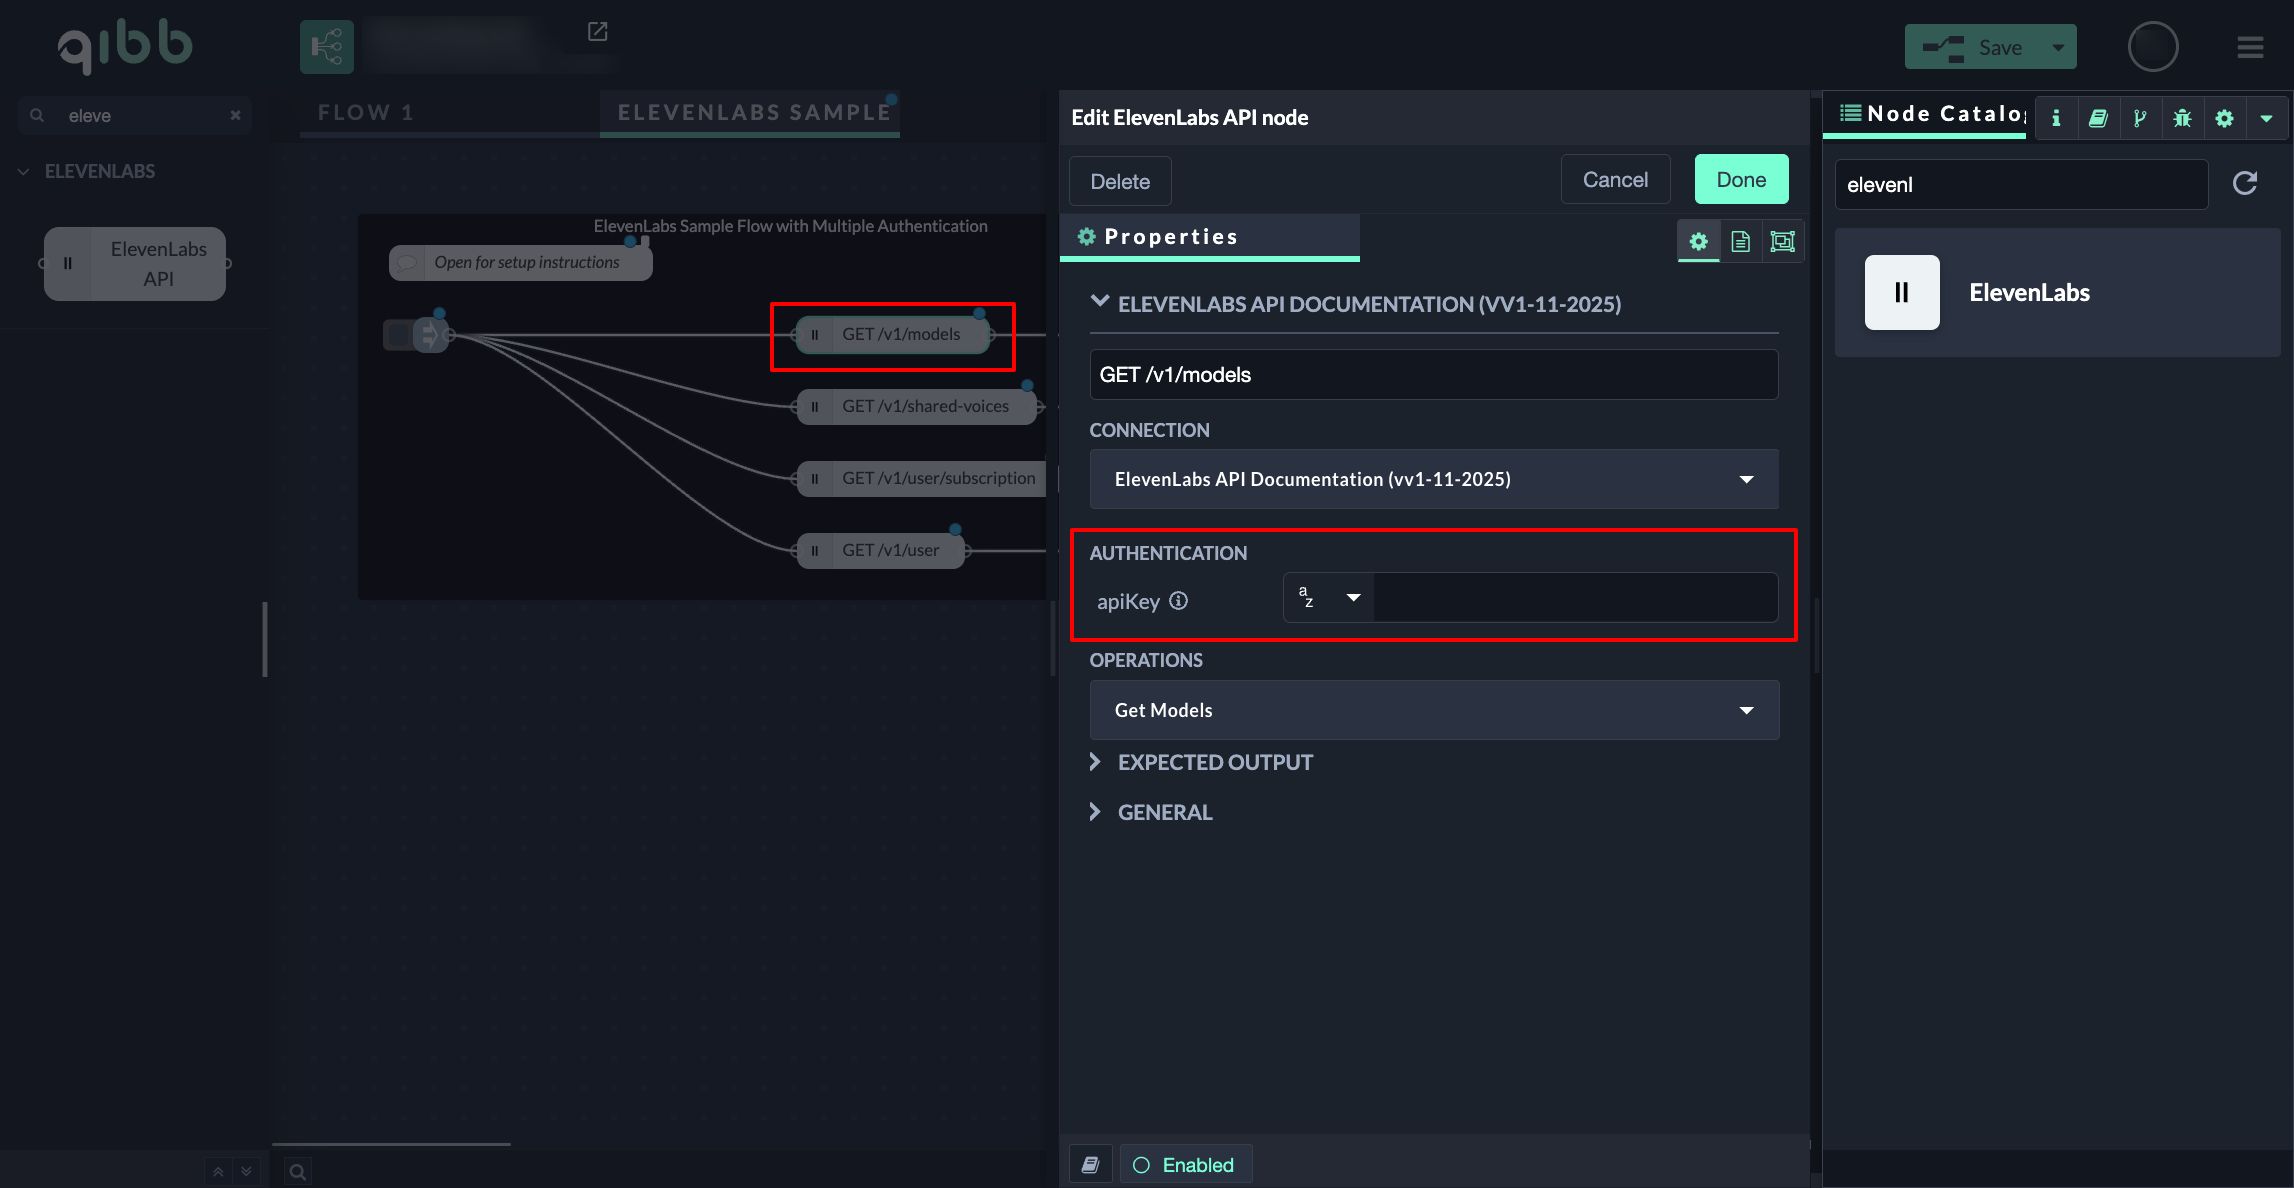Click the user avatar circle
This screenshot has width=2294, height=1188.
click(2152, 47)
